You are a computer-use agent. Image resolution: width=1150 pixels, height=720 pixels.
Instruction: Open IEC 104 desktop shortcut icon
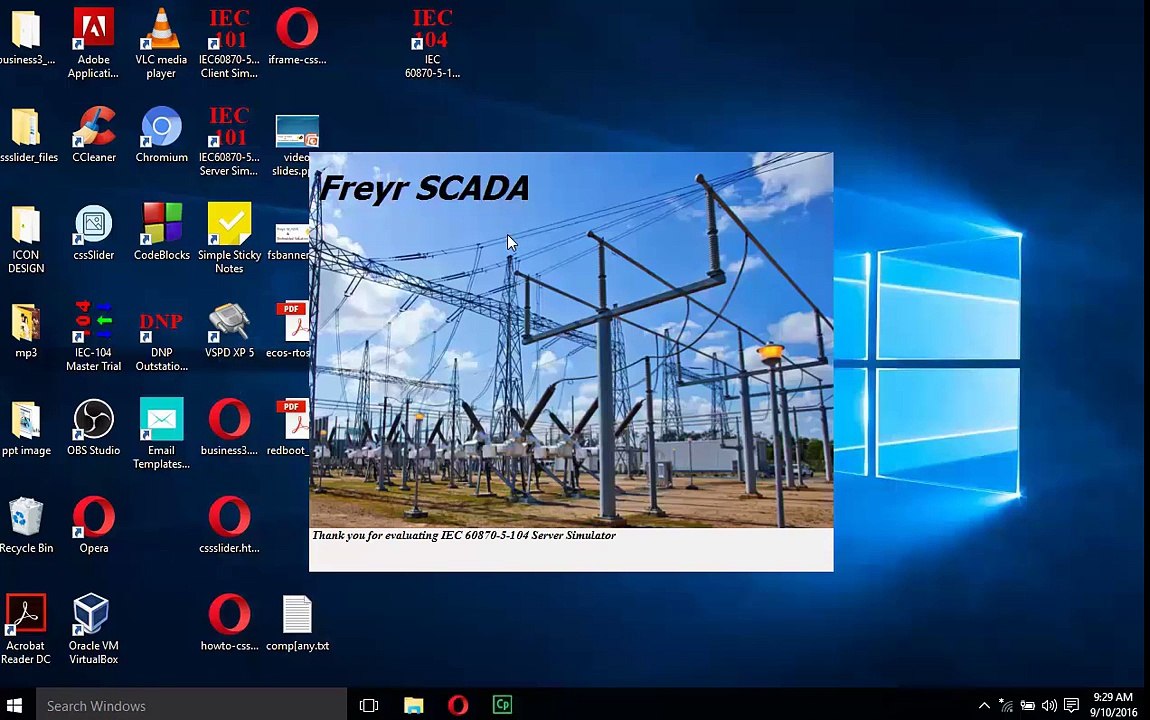[x=432, y=43]
